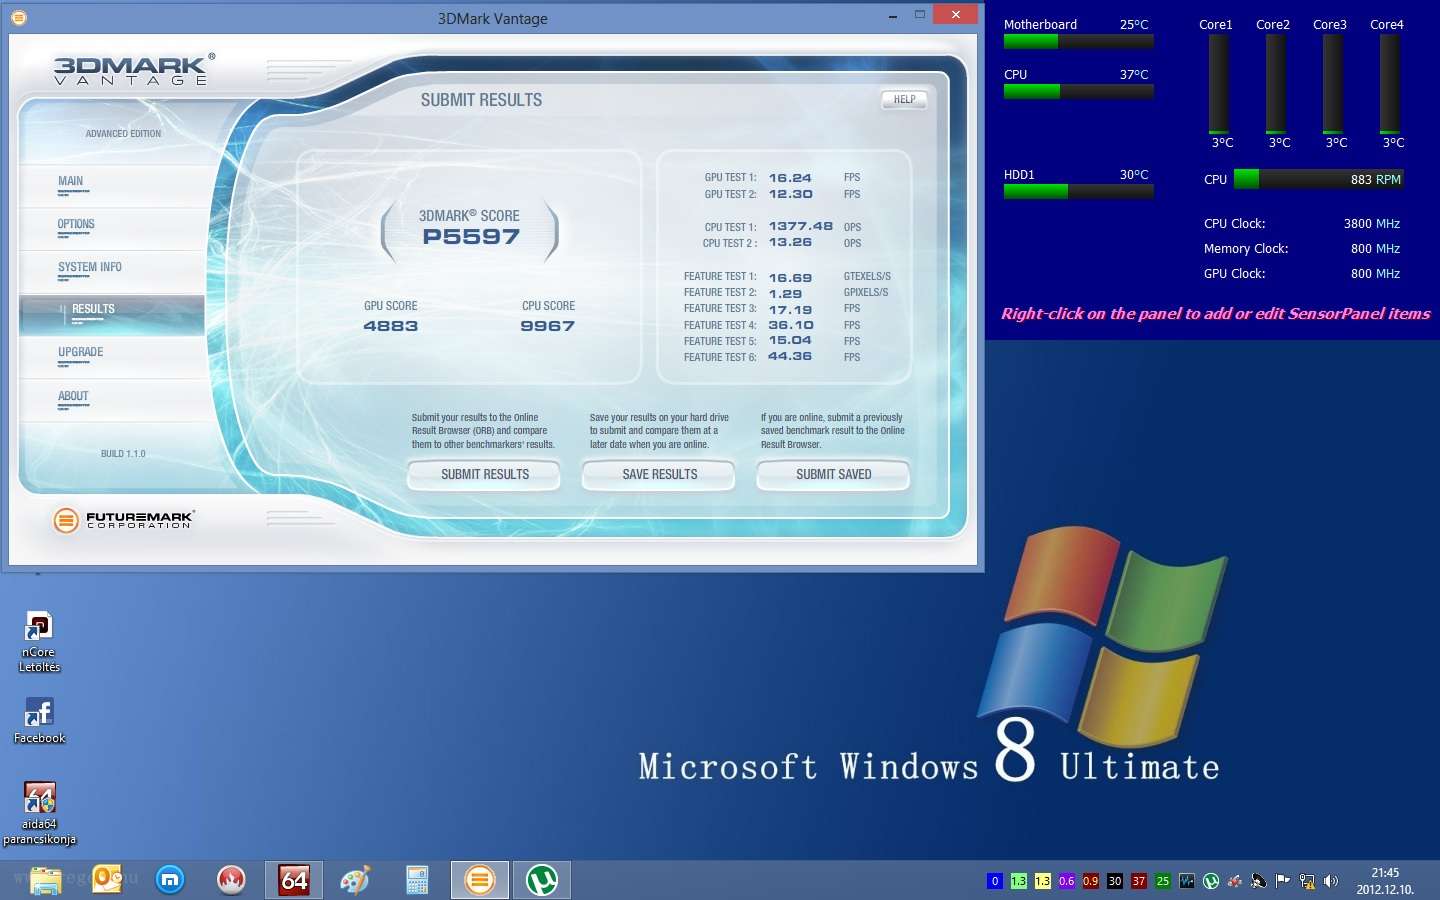Select the 3DMark Vantage taskbar button
The height and width of the screenshot is (900, 1440).
click(480, 880)
